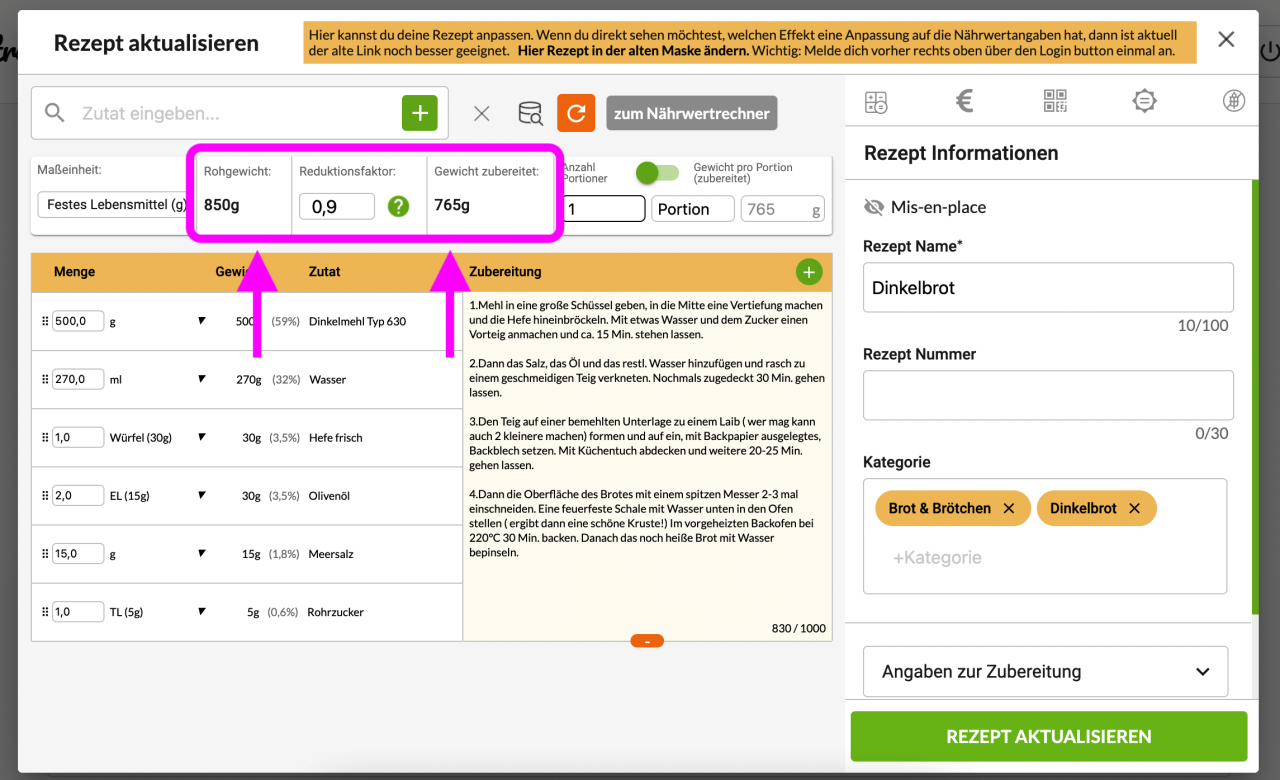This screenshot has width=1280, height=780.
Task: Grab drag handle of Olivenöl row
Action: pos(45,496)
